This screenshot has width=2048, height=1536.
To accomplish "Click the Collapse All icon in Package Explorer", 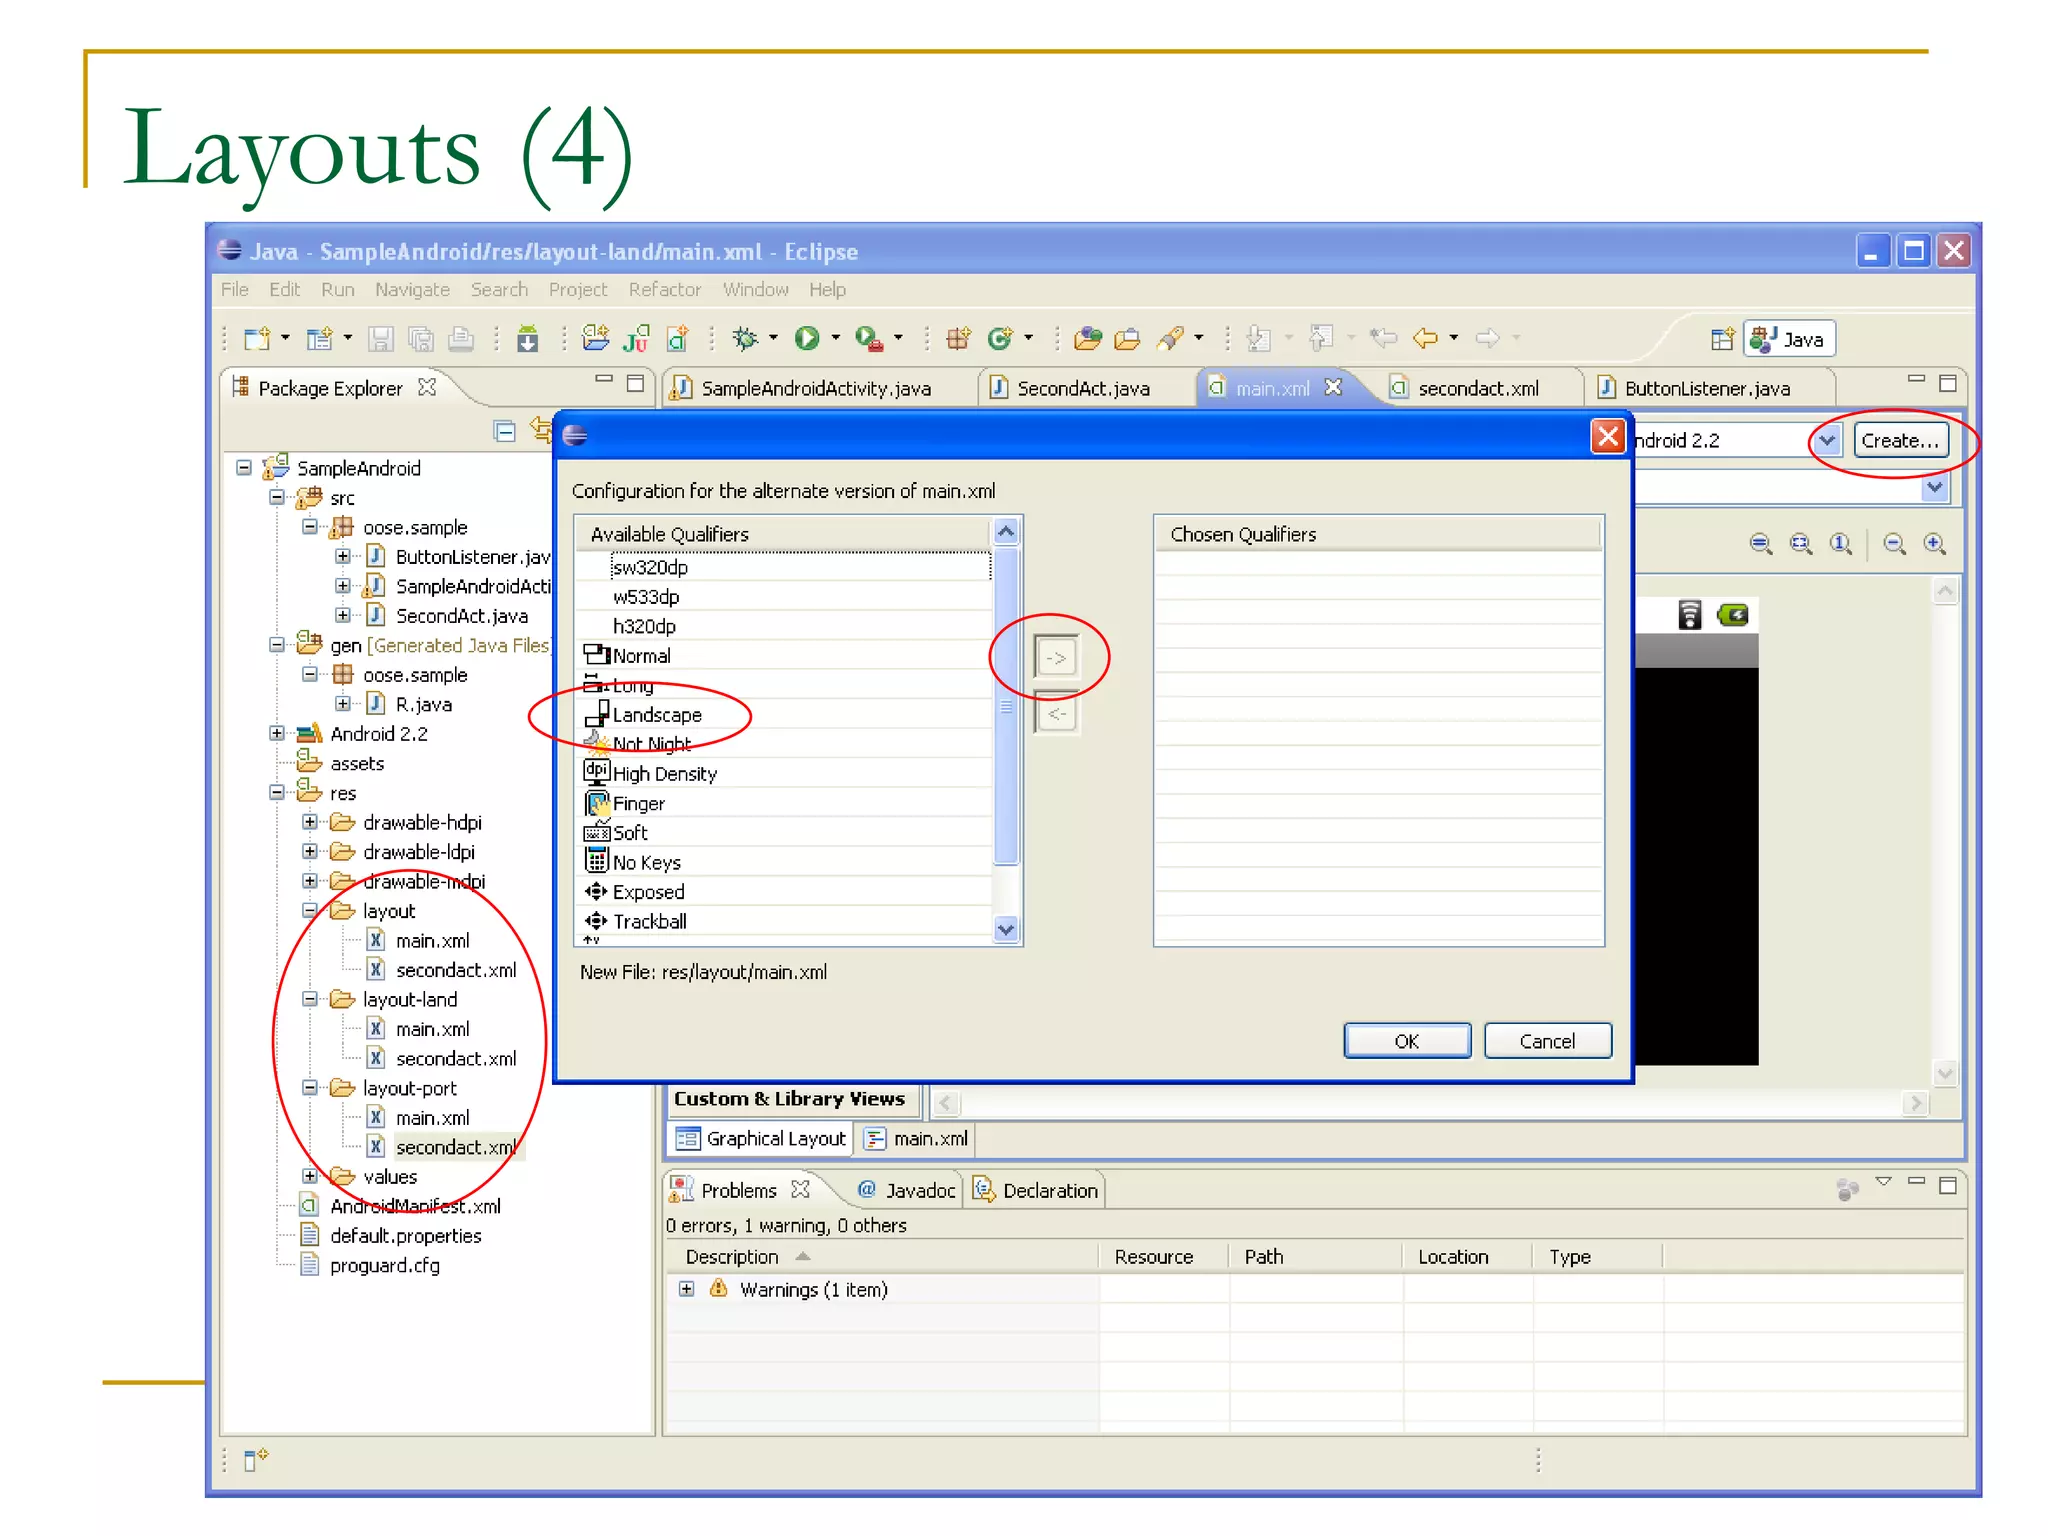I will click(x=505, y=431).
